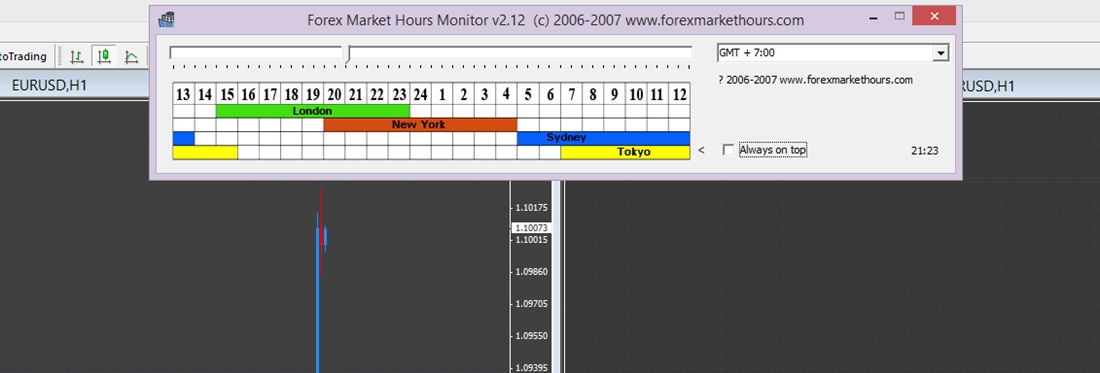Click the green London session bar
Viewport: 1100px width, 373px height.
312,111
